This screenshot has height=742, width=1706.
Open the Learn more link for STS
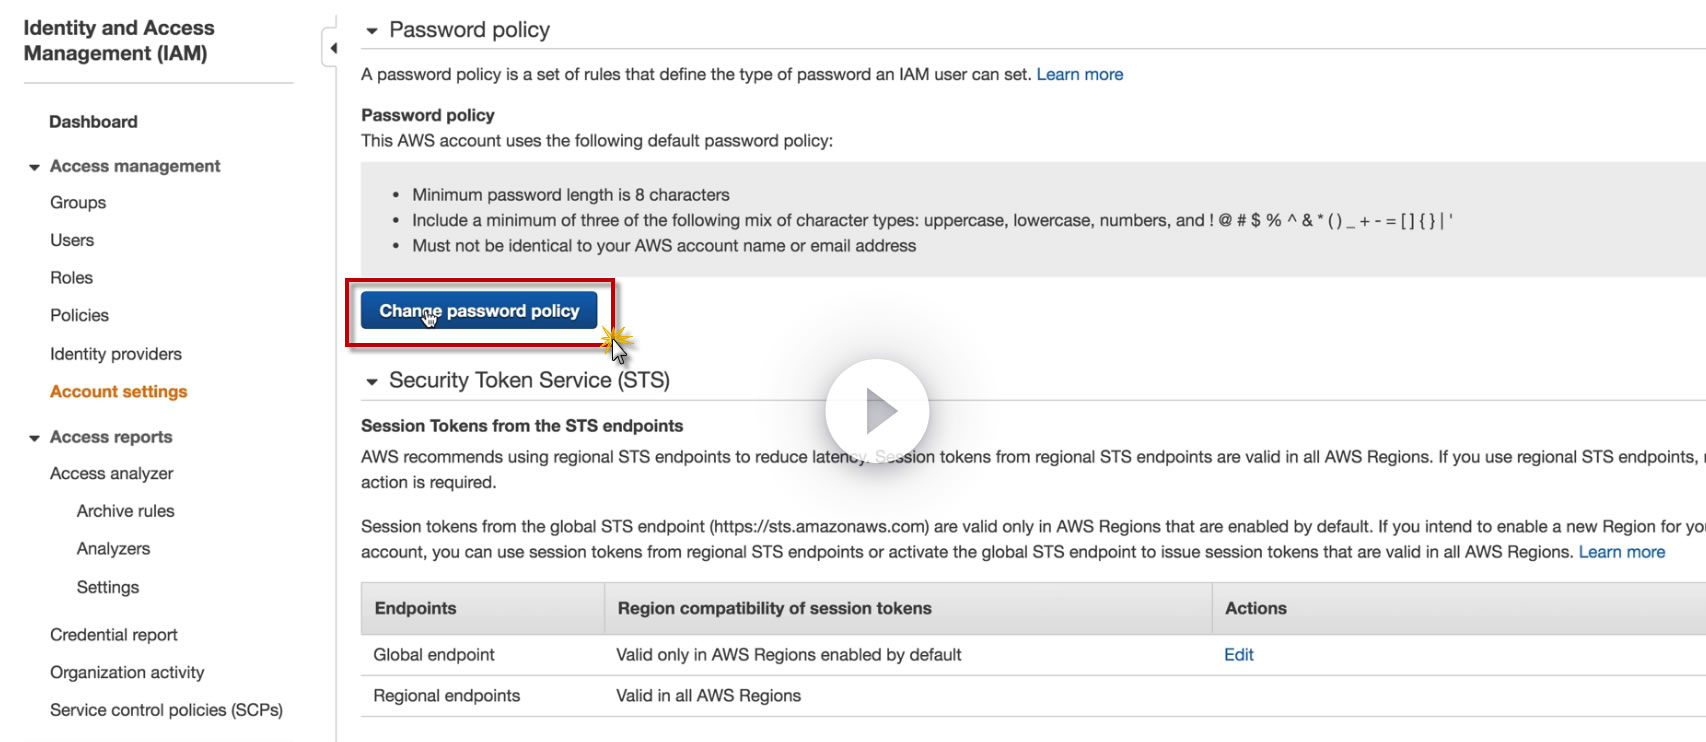click(x=1621, y=552)
